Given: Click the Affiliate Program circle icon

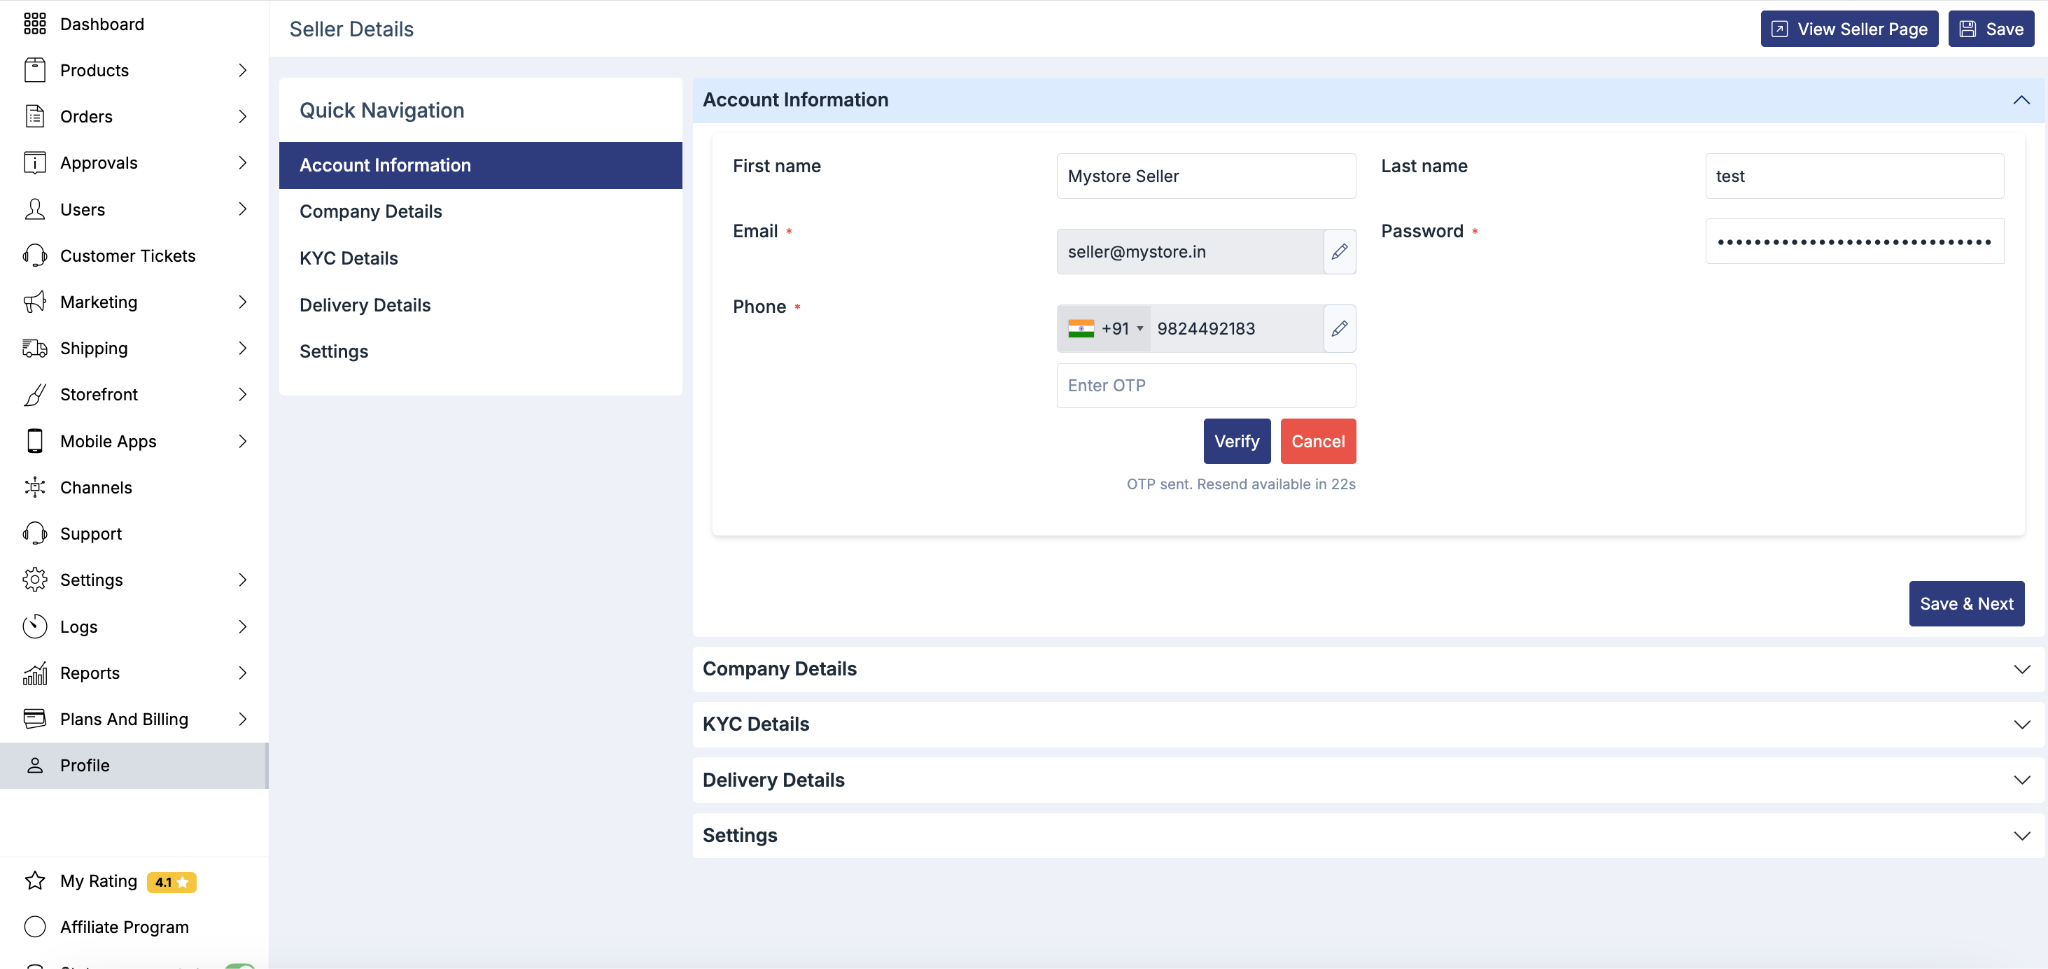Looking at the screenshot, I should click(x=35, y=927).
